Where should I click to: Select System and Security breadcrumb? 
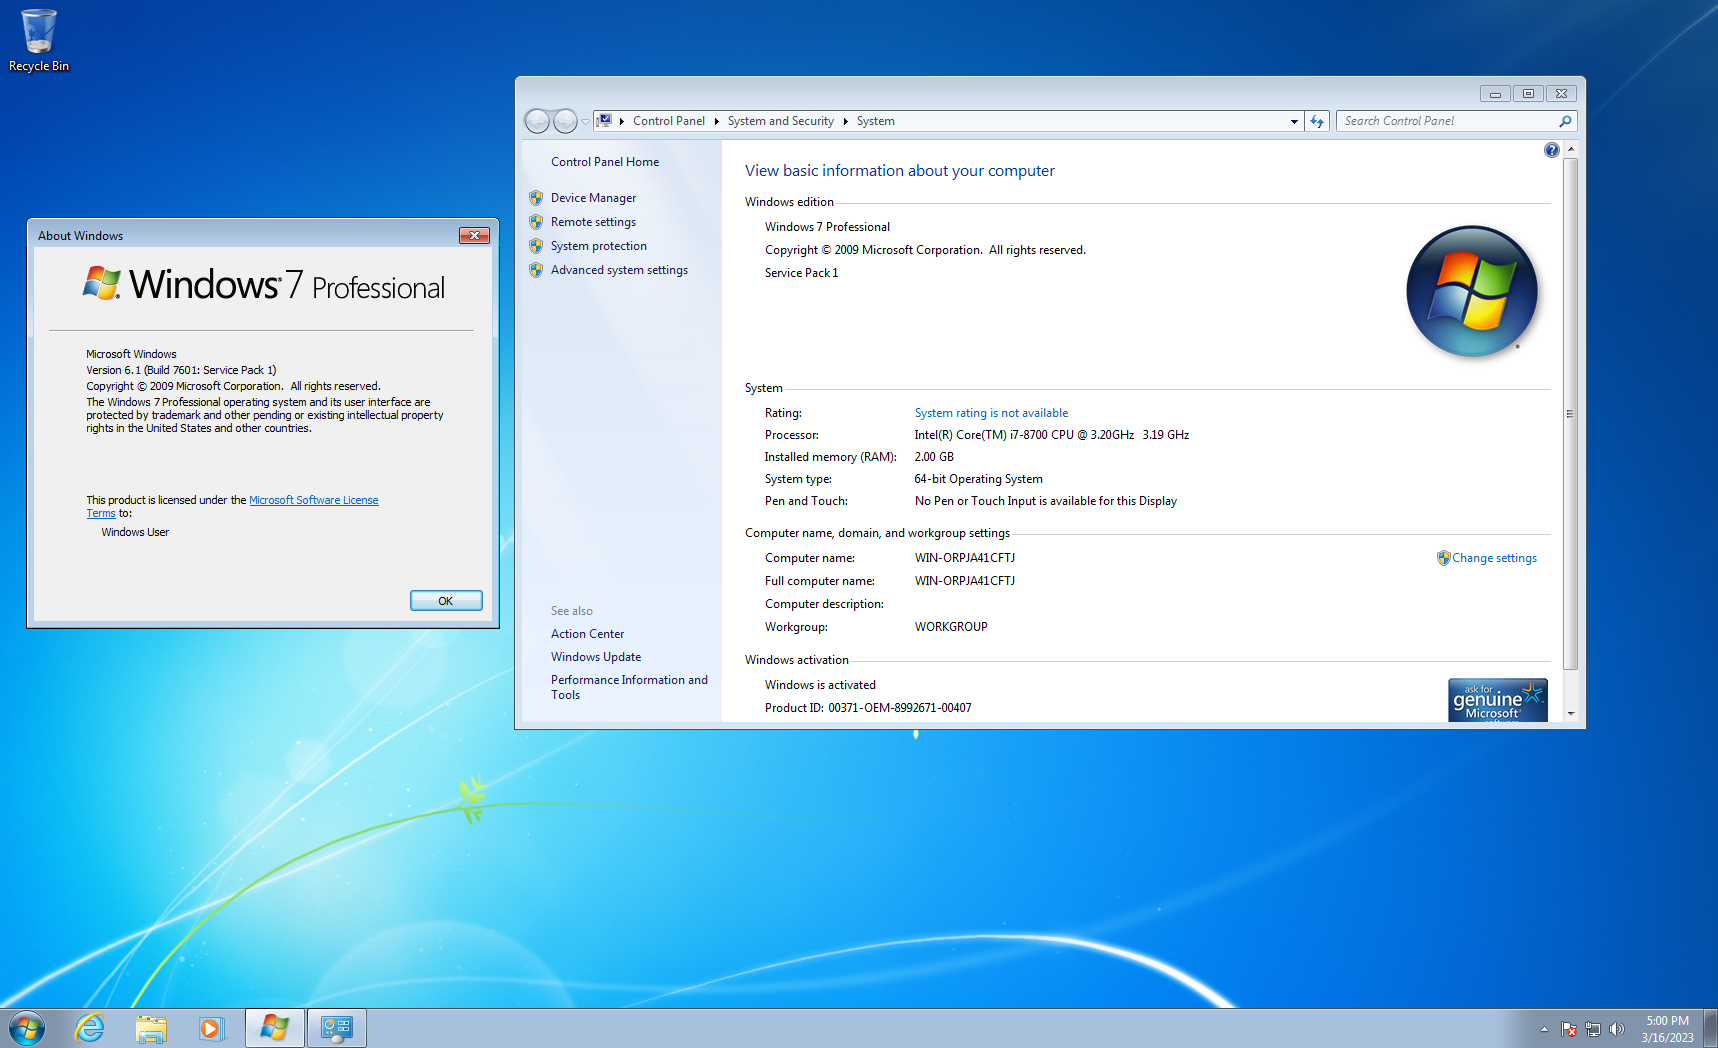point(780,121)
